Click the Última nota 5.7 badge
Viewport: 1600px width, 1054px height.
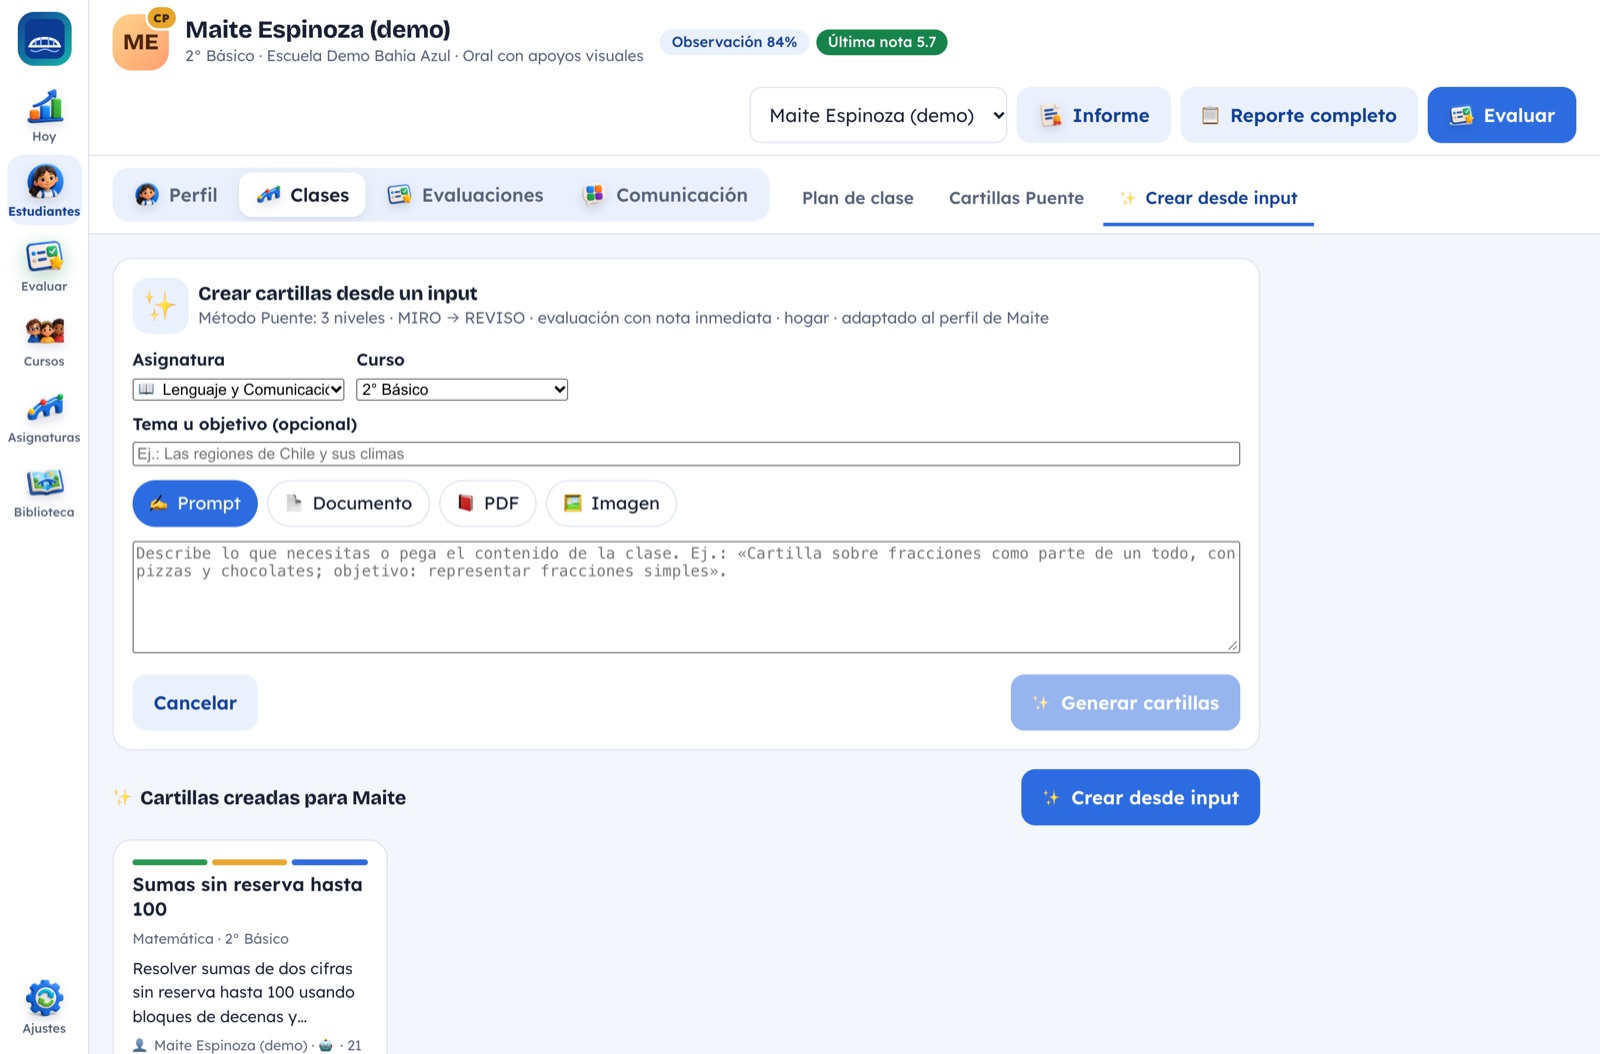pyautogui.click(x=882, y=42)
